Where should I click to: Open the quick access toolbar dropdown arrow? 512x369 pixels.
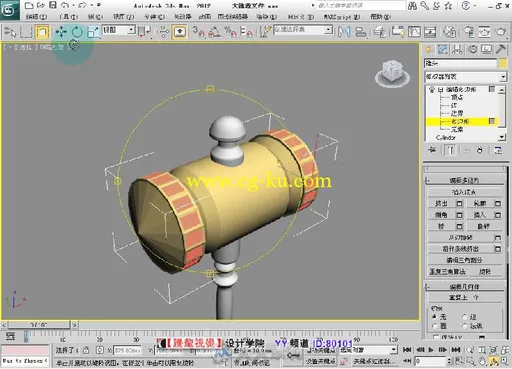tap(99, 5)
